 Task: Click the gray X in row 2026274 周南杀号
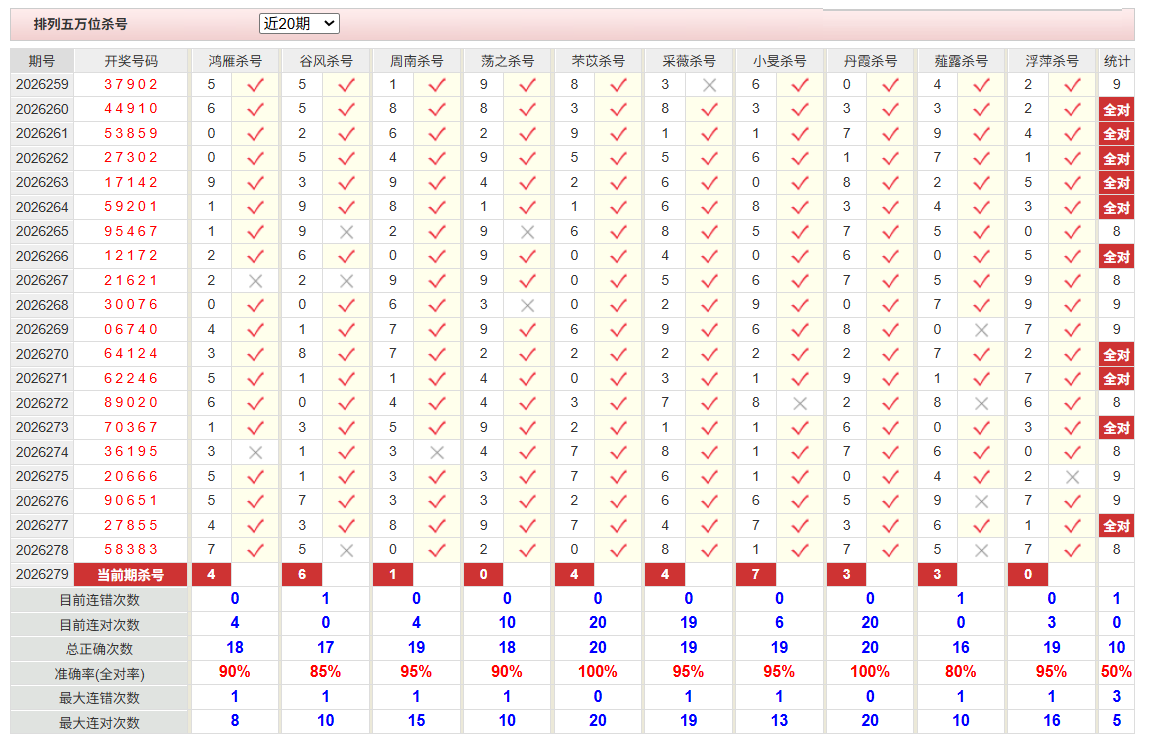437,452
